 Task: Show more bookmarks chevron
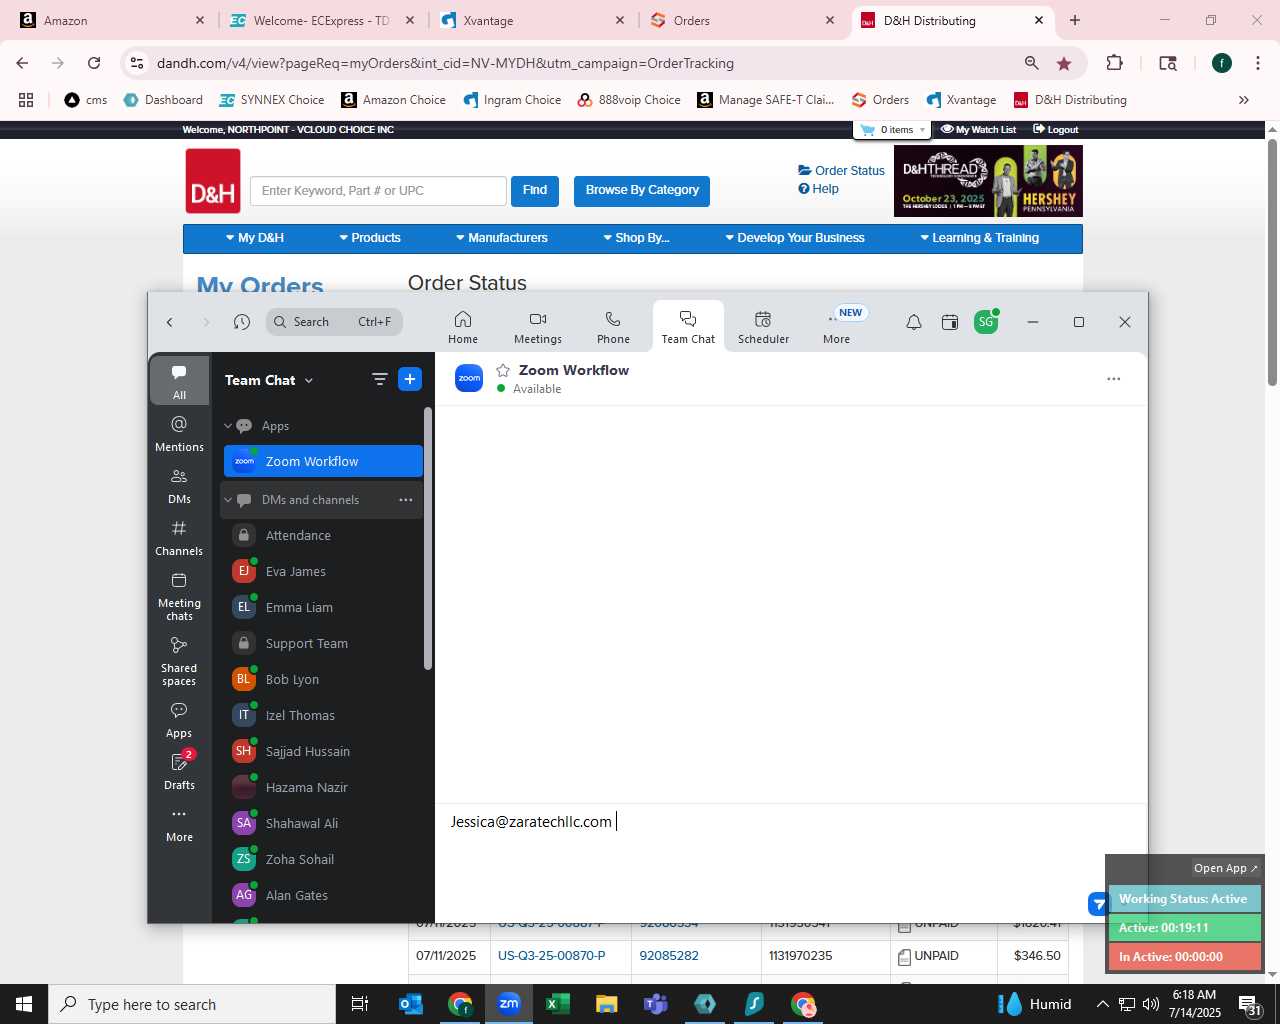tap(1244, 100)
